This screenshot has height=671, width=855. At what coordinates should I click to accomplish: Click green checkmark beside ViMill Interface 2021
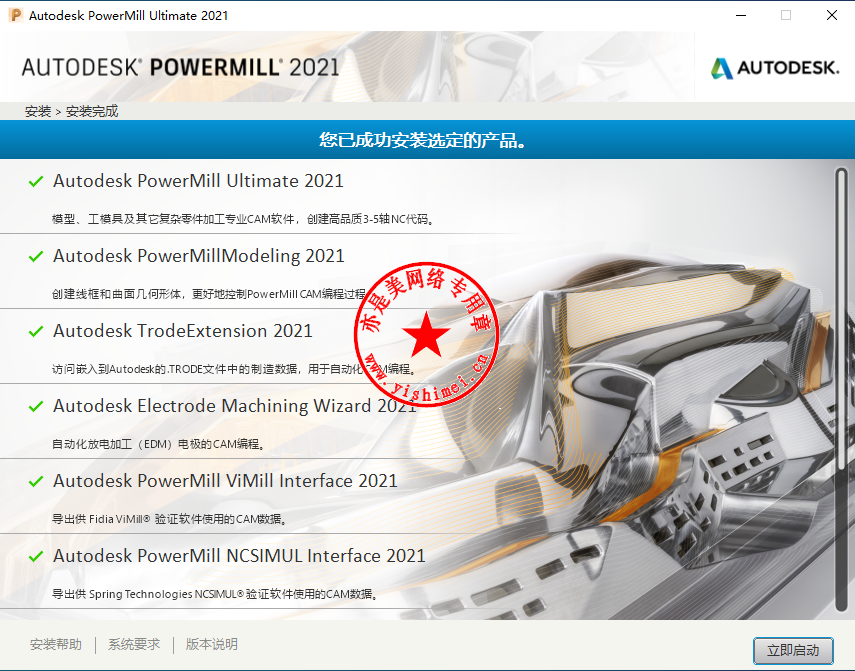click(36, 481)
